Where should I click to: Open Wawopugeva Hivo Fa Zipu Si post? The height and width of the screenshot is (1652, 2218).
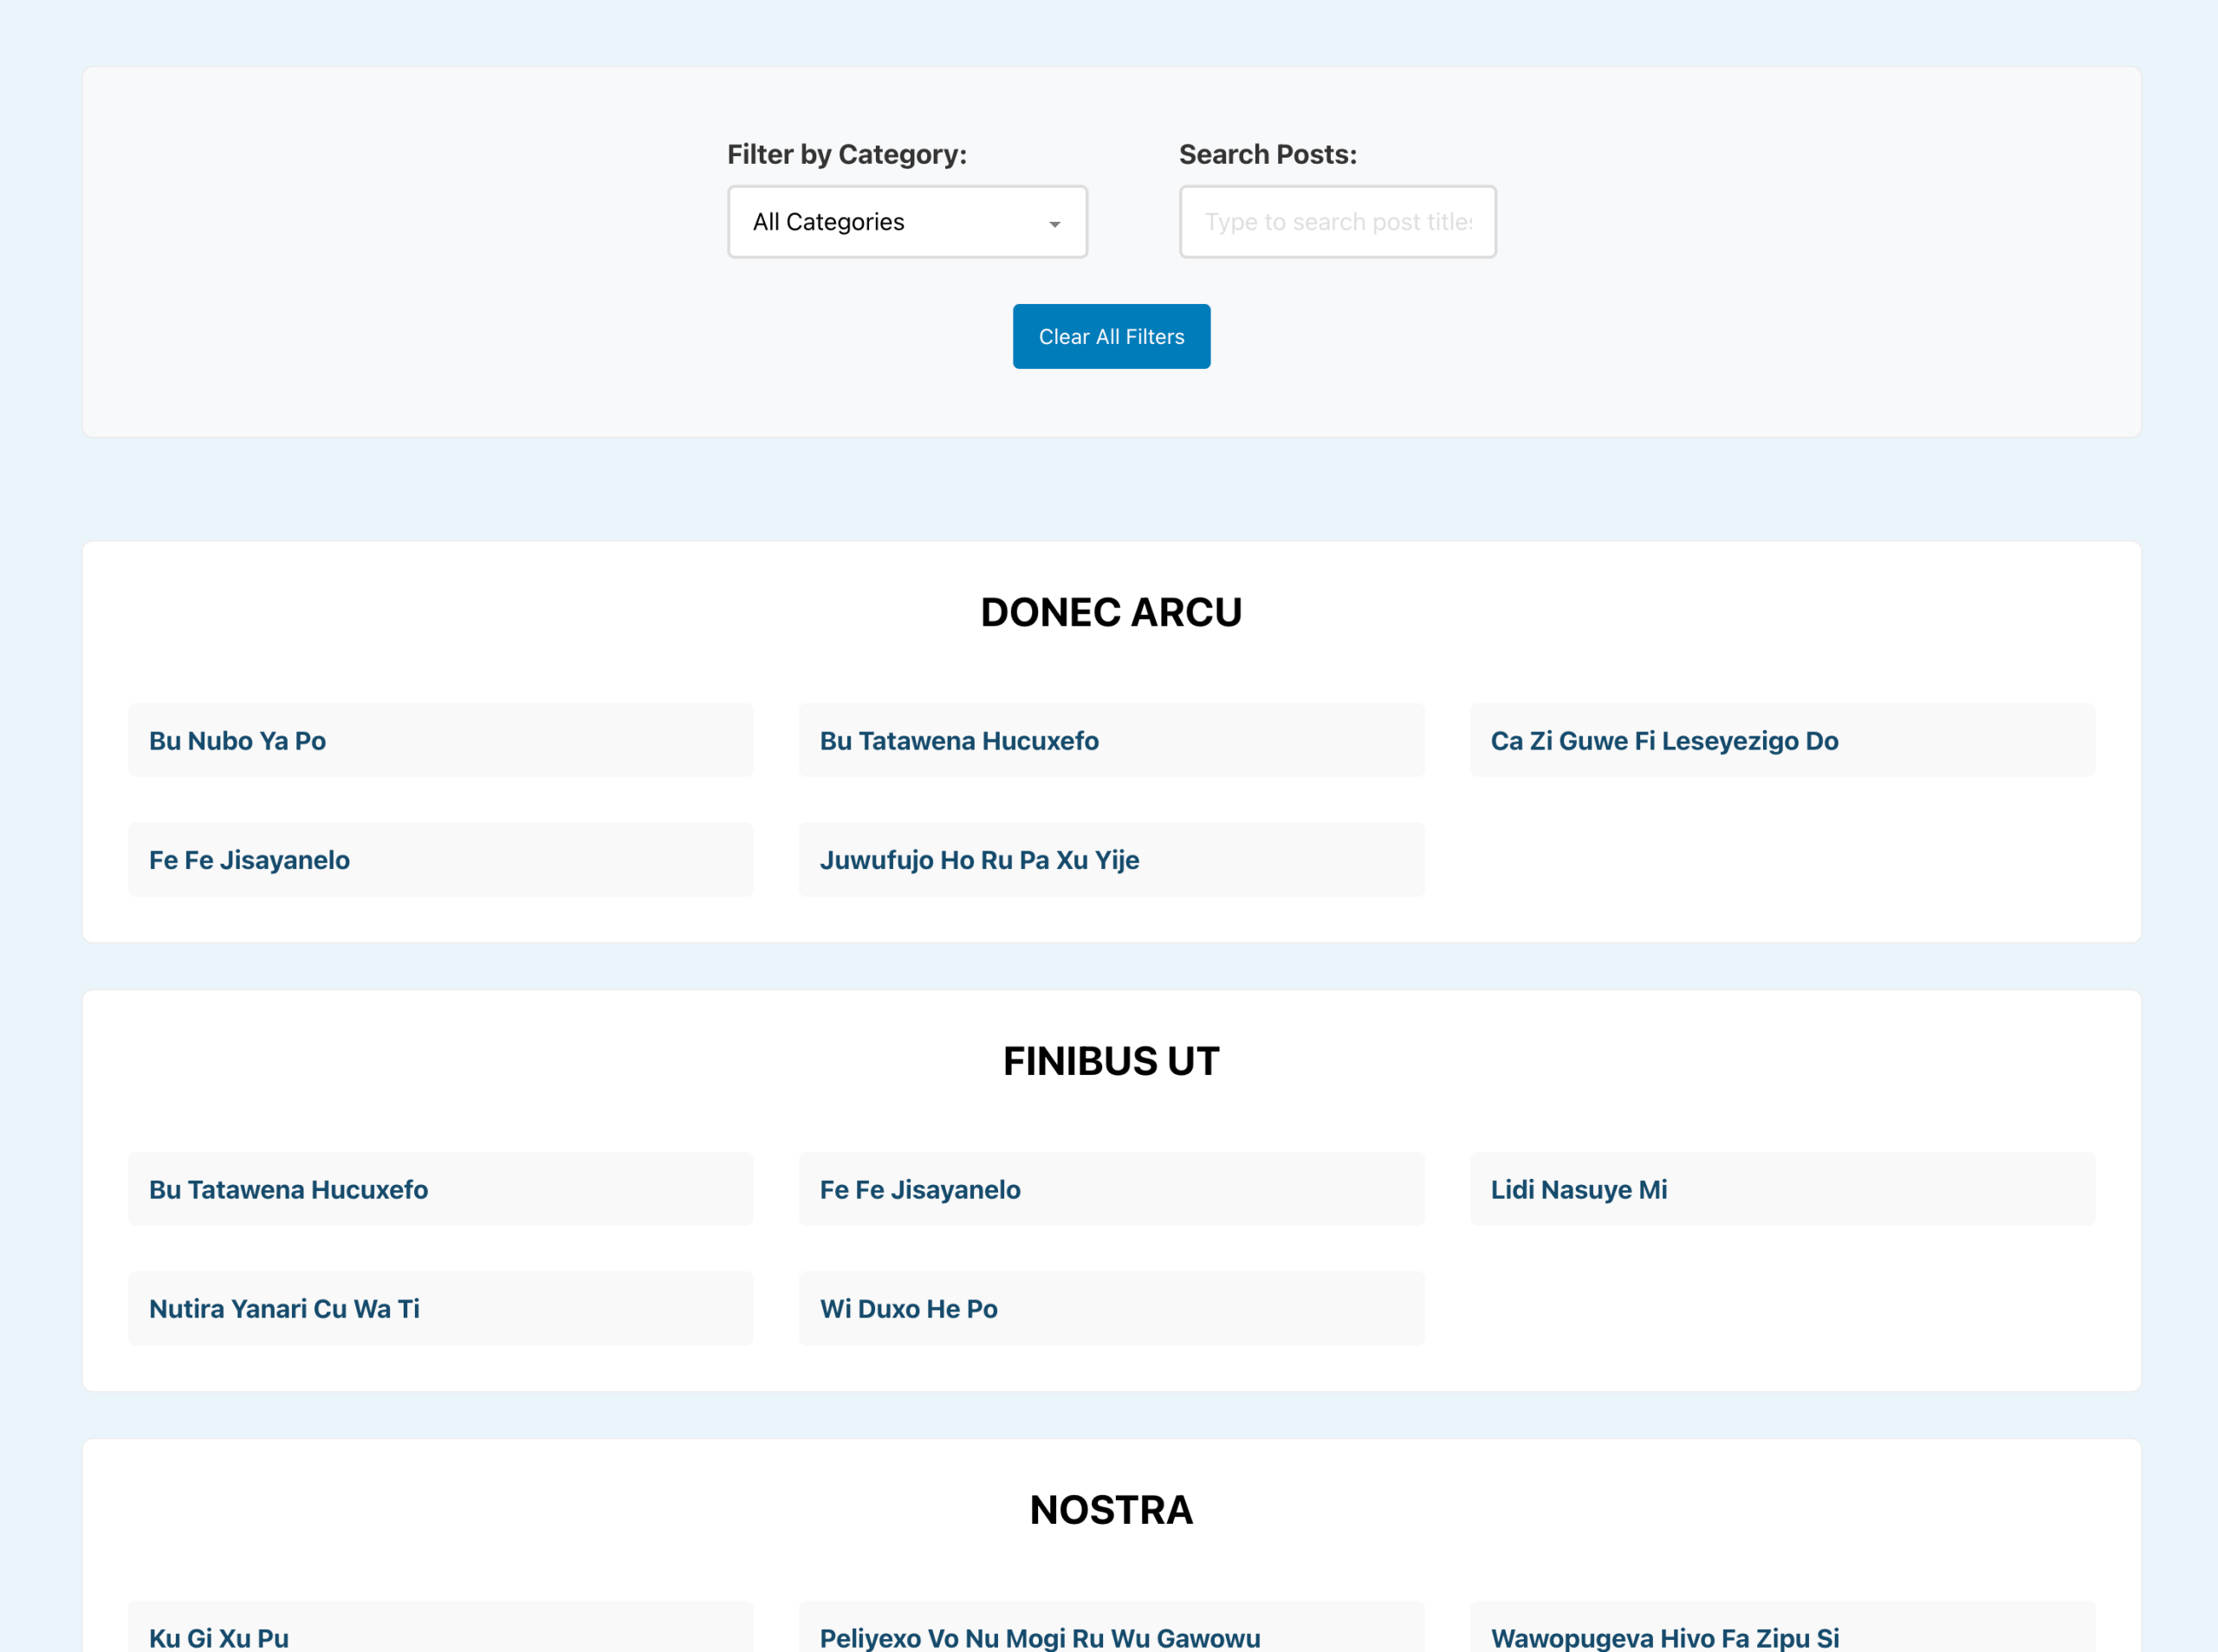click(1664, 1637)
